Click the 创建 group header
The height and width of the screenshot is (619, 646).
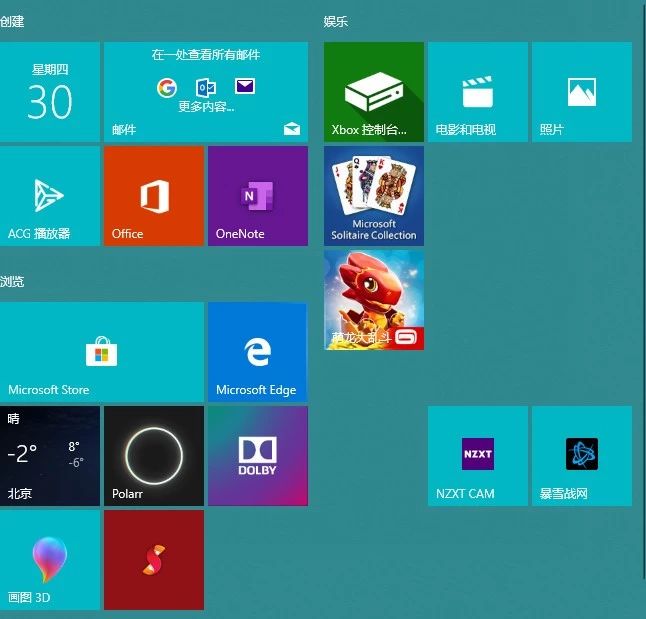[12, 21]
